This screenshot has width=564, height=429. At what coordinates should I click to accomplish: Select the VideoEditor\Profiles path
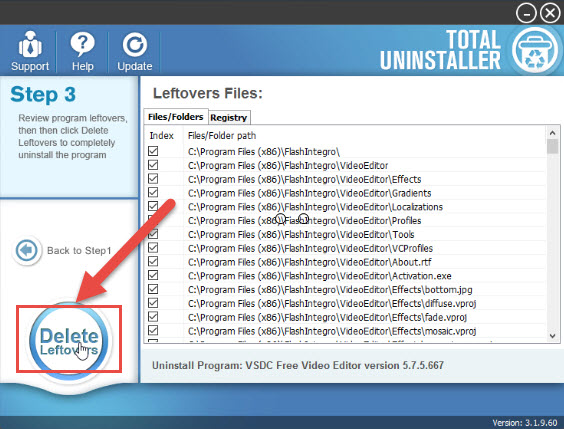(x=304, y=220)
